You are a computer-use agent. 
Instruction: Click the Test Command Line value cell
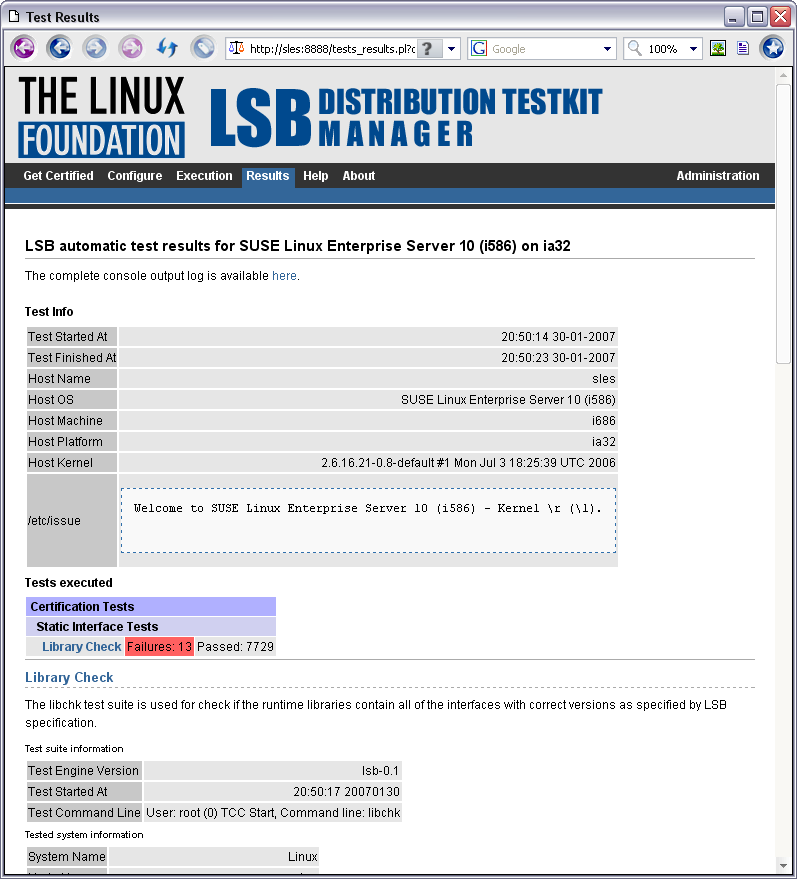273,813
